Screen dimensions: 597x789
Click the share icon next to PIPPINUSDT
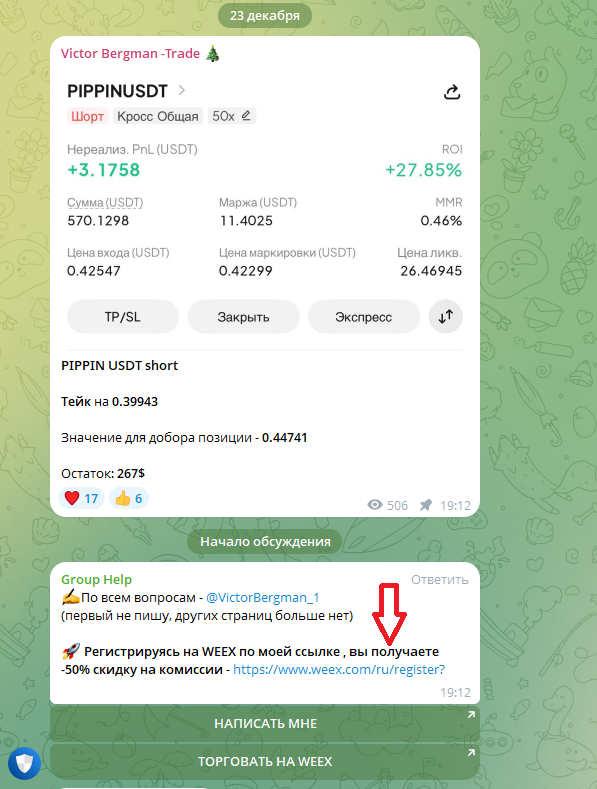coord(452,92)
